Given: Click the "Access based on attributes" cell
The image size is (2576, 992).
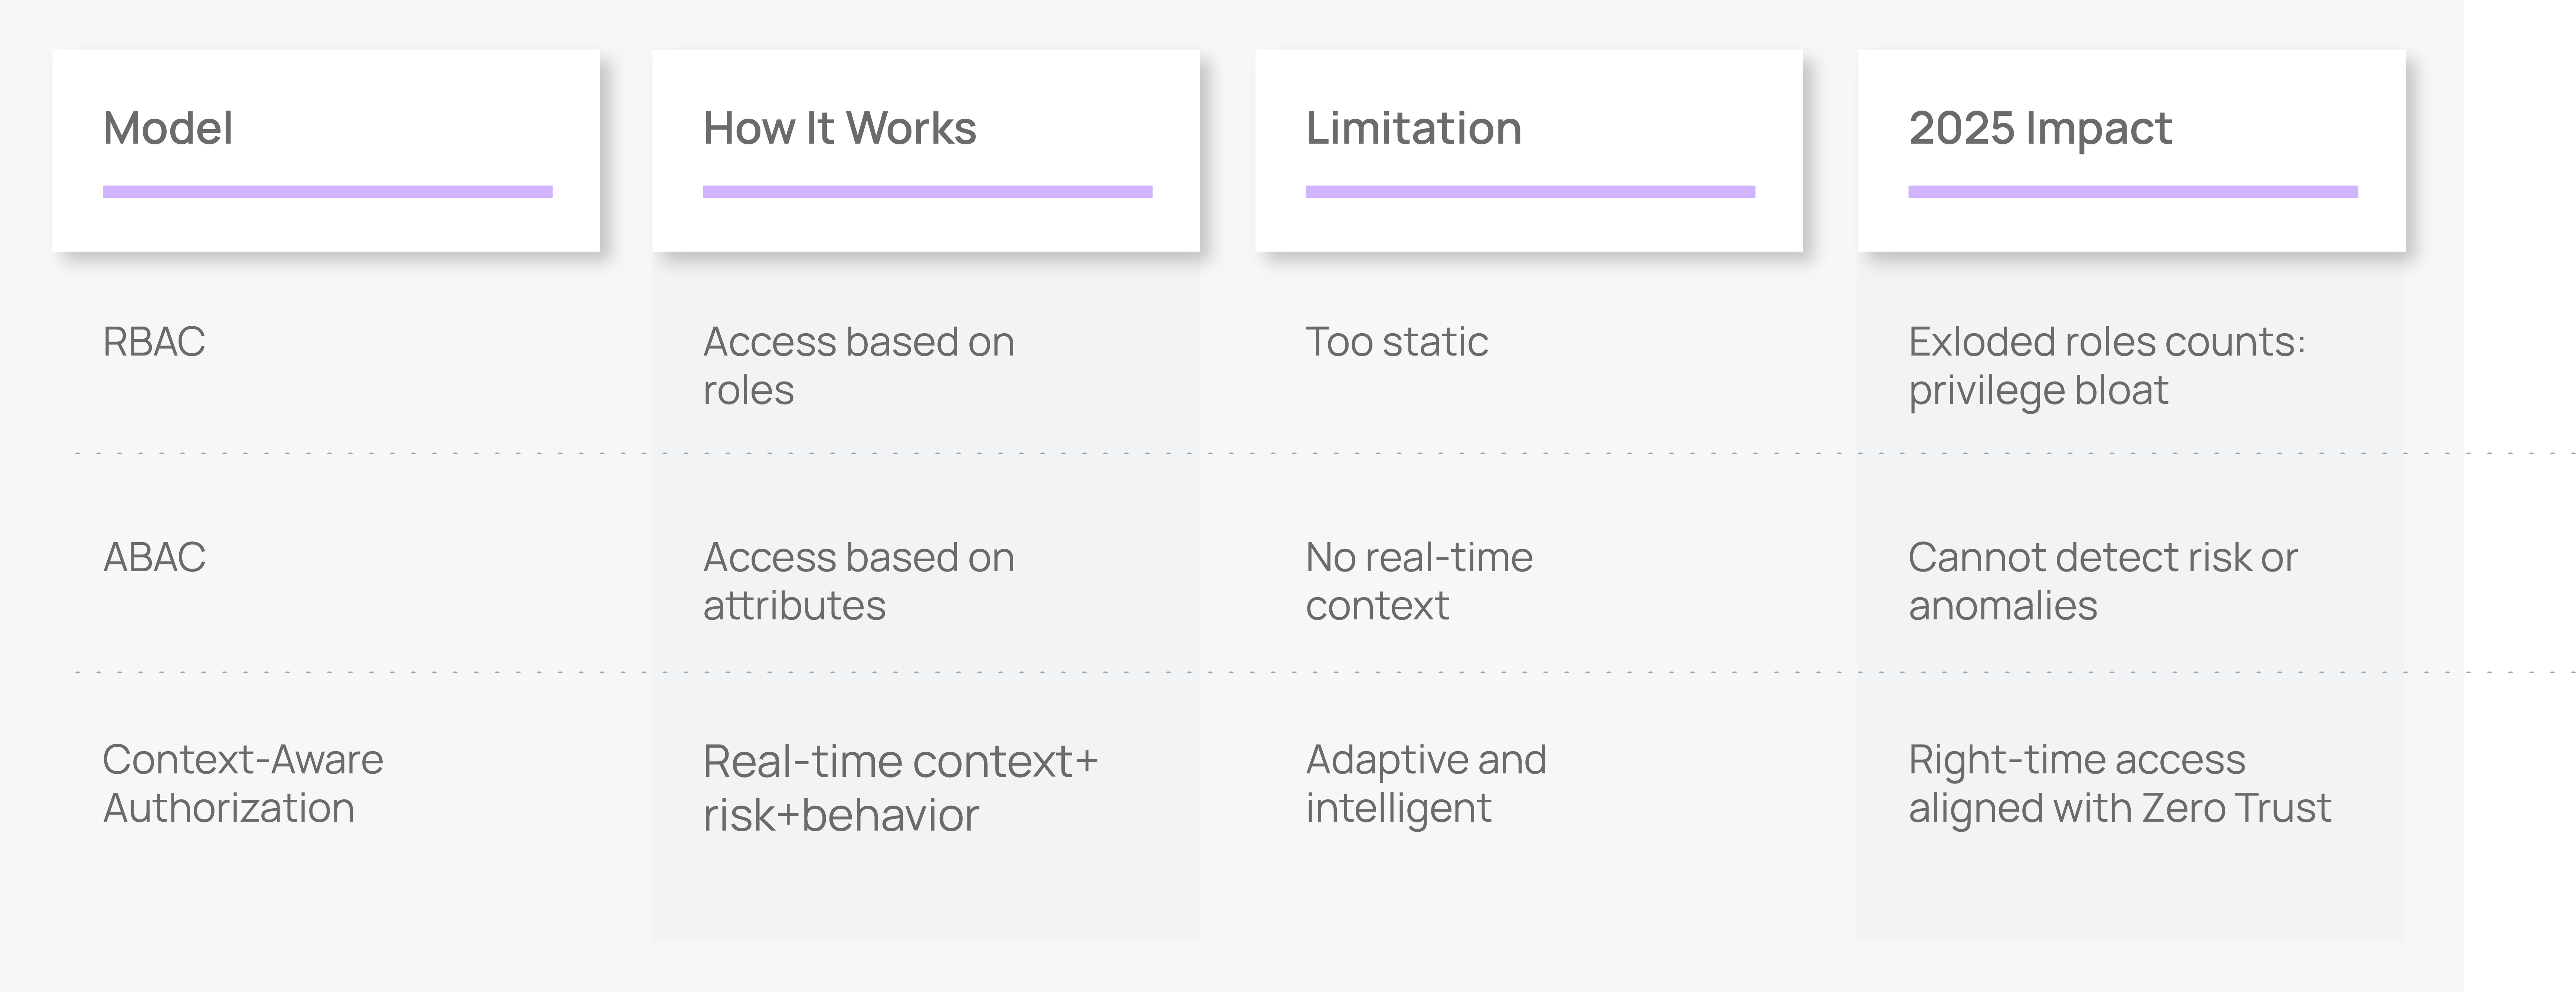Looking at the screenshot, I should [858, 581].
